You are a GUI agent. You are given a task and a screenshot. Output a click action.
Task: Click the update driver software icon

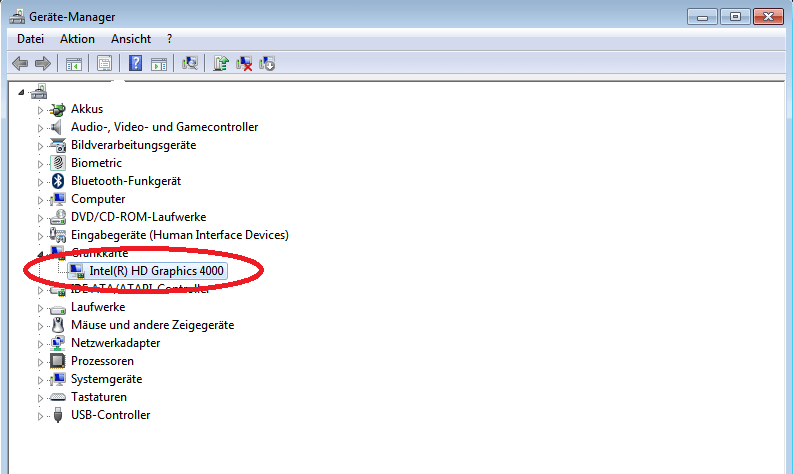[221, 64]
